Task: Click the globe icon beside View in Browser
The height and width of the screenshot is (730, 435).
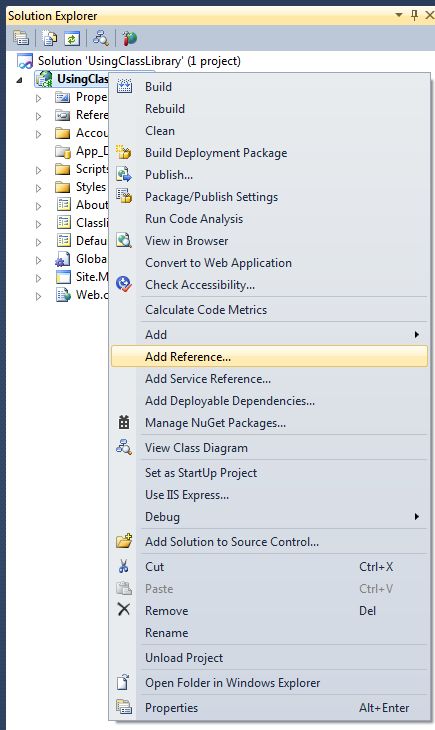Action: tap(124, 240)
